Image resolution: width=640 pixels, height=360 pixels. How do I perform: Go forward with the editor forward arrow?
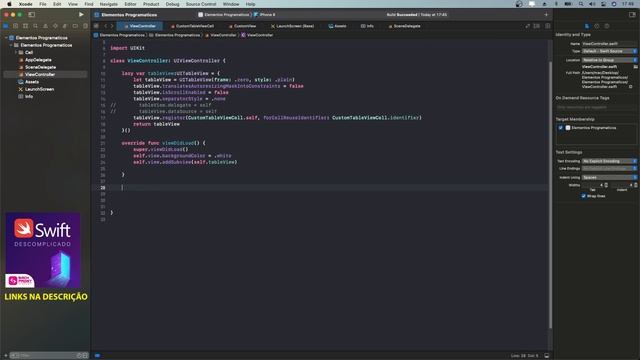click(112, 26)
